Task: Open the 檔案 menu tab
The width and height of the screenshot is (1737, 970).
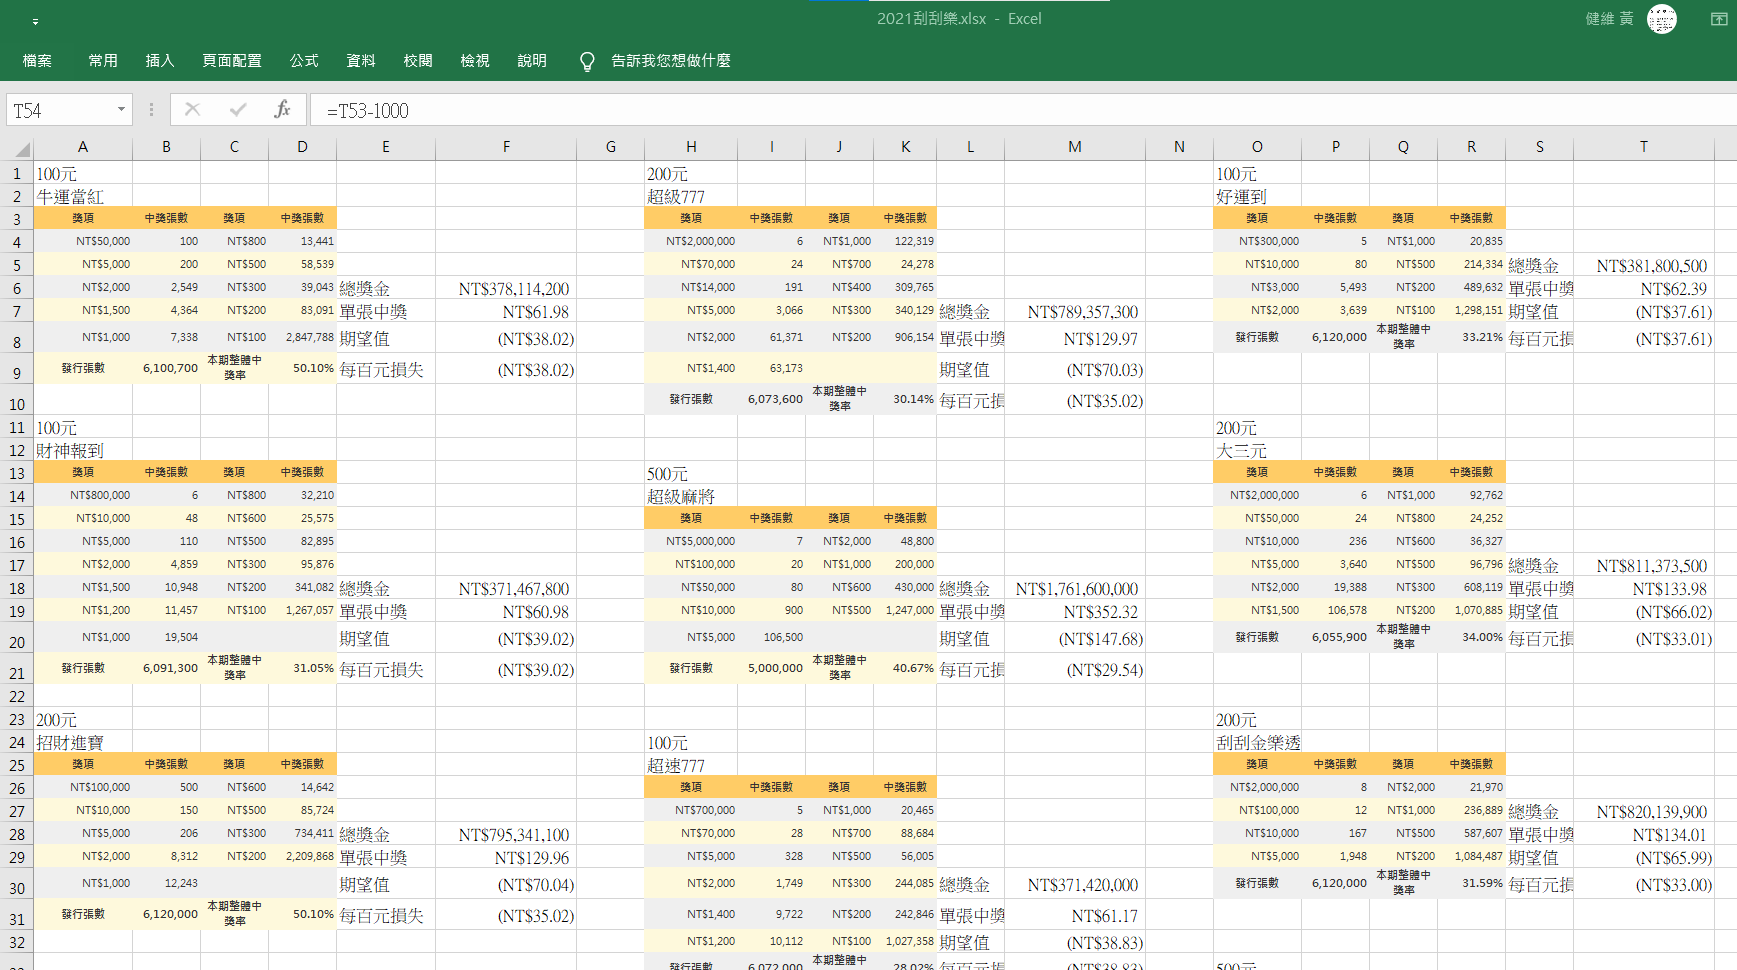Action: click(x=37, y=61)
